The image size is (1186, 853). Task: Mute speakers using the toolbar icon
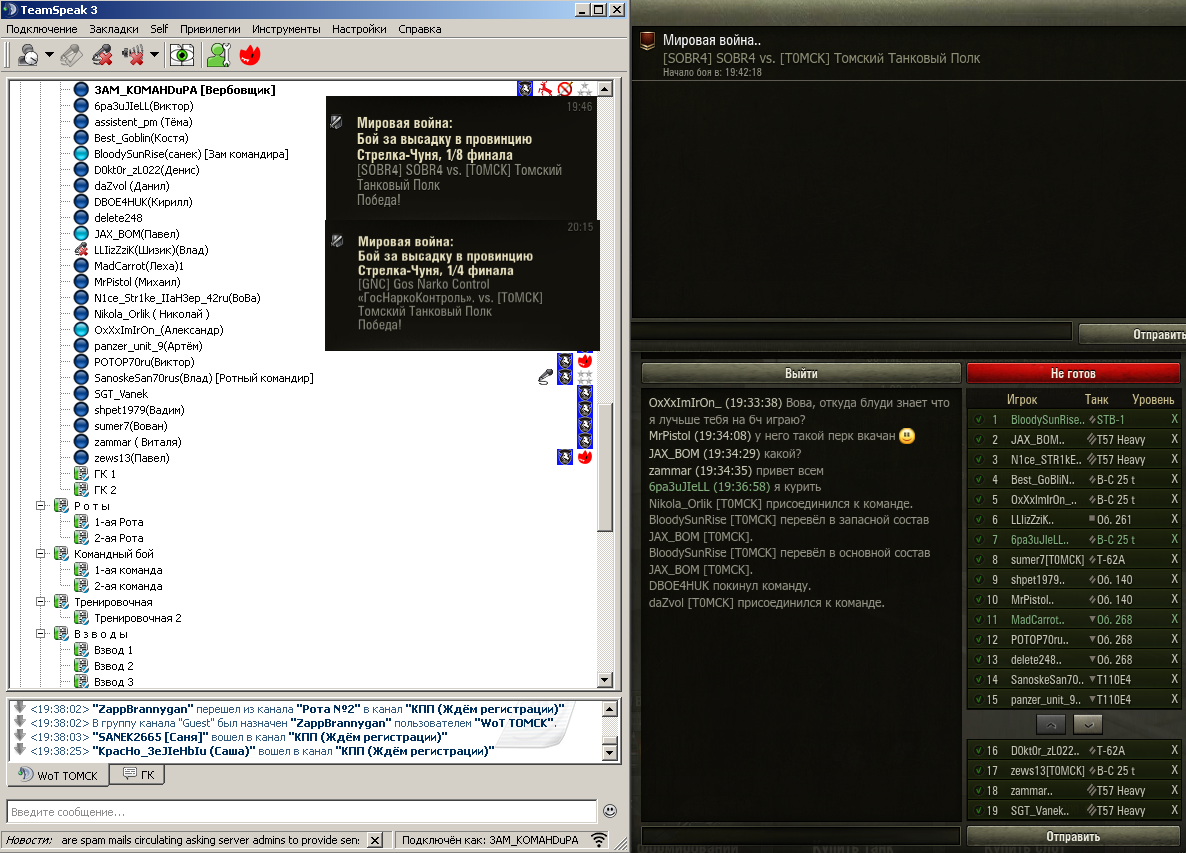click(133, 55)
